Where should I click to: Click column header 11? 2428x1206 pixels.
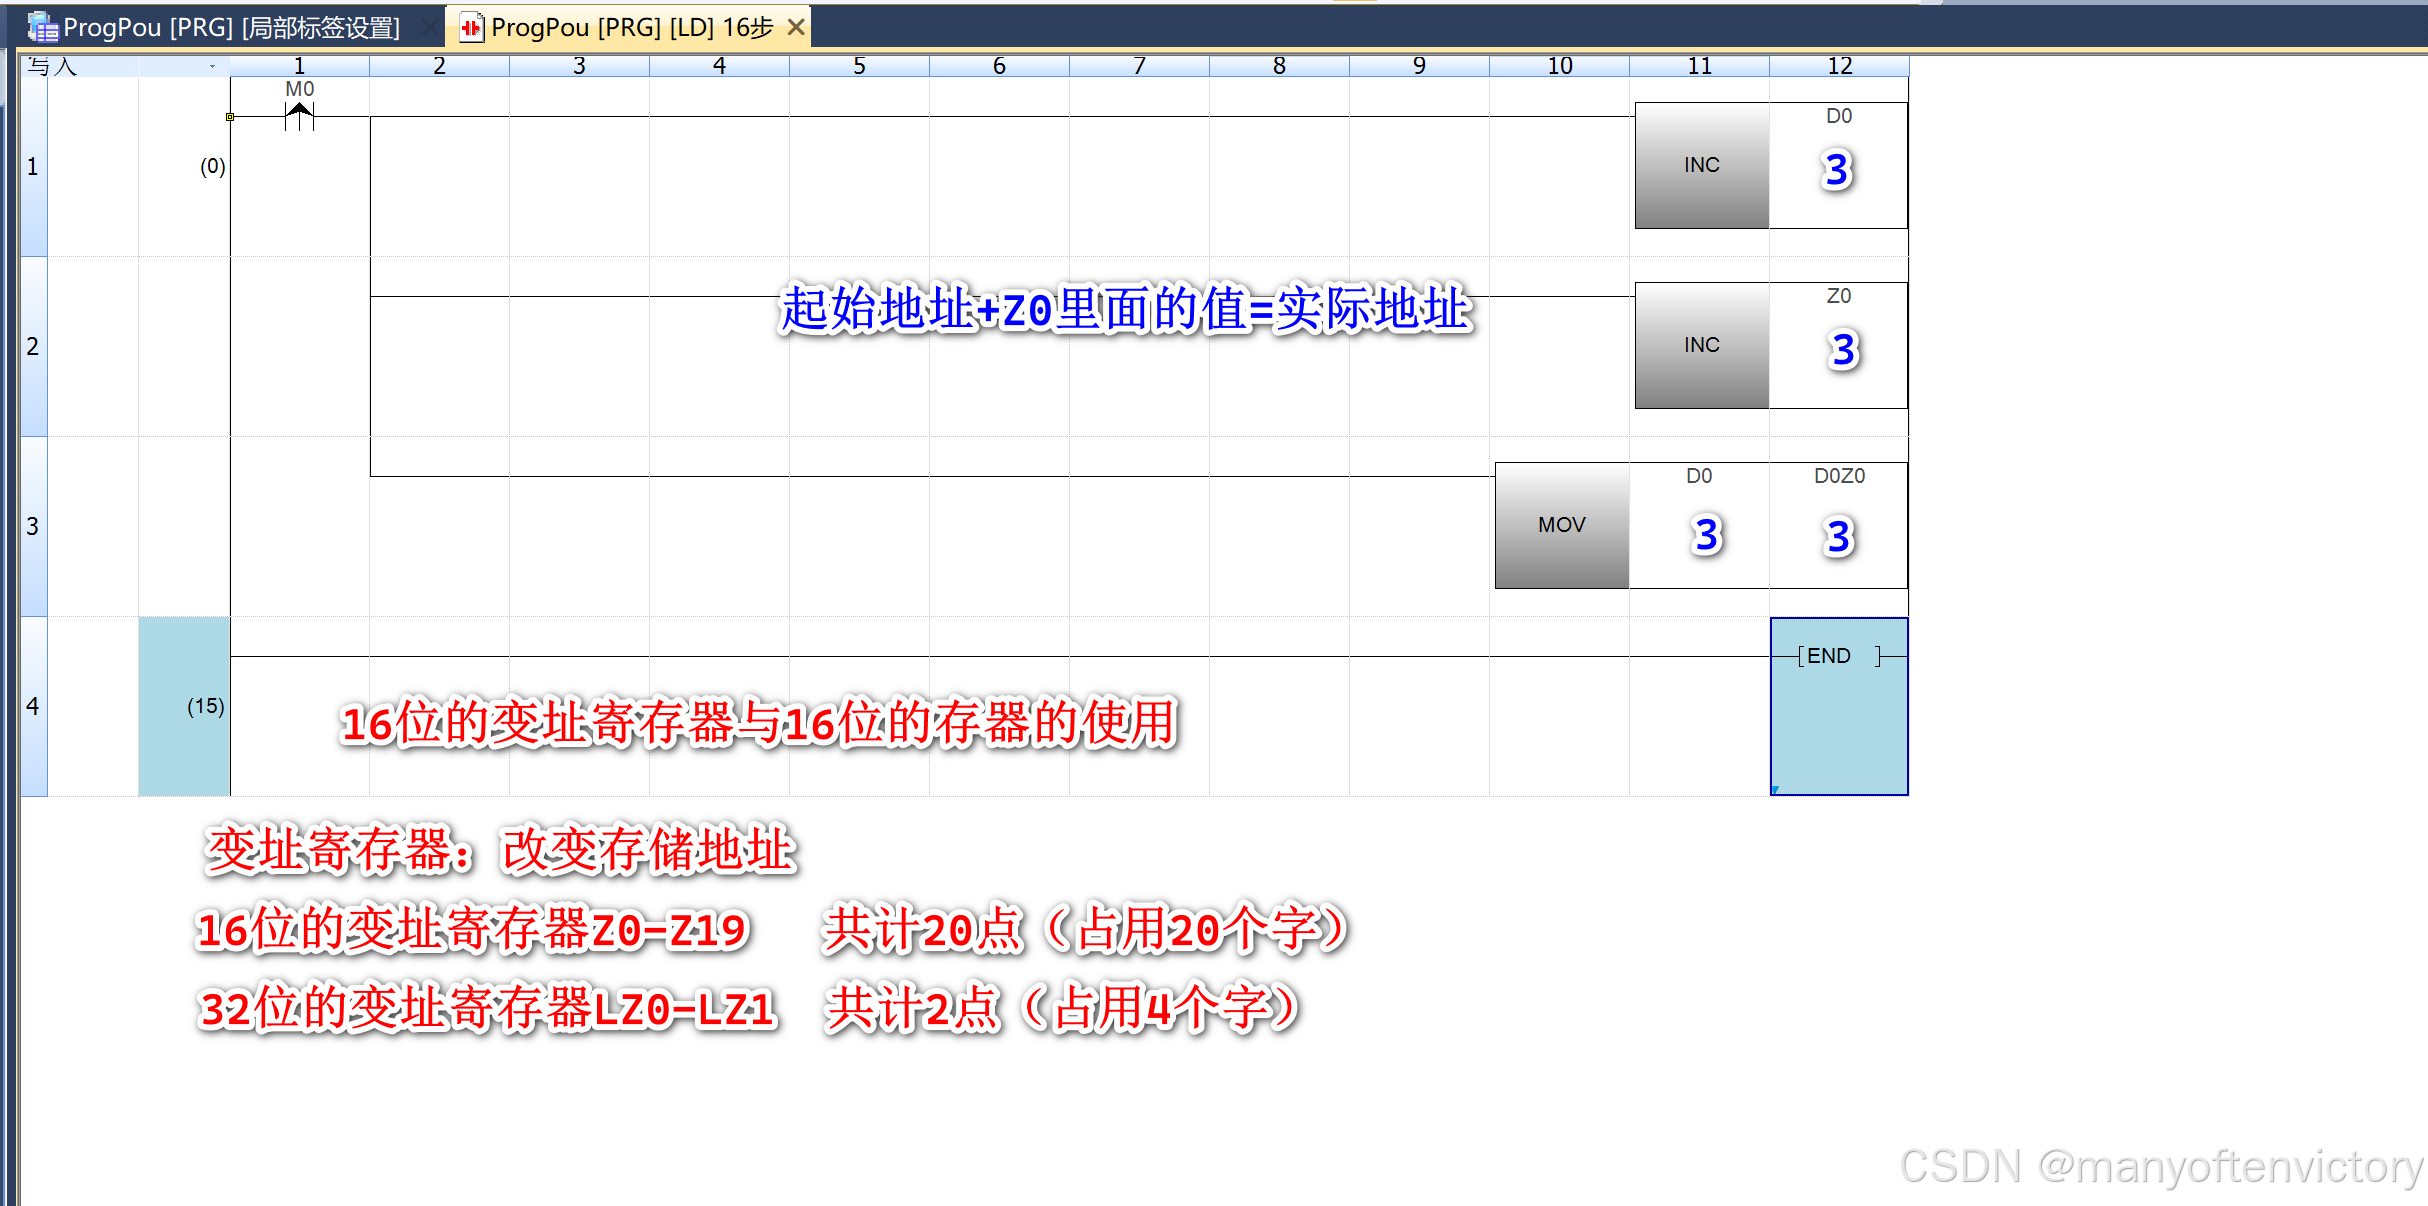click(1699, 66)
